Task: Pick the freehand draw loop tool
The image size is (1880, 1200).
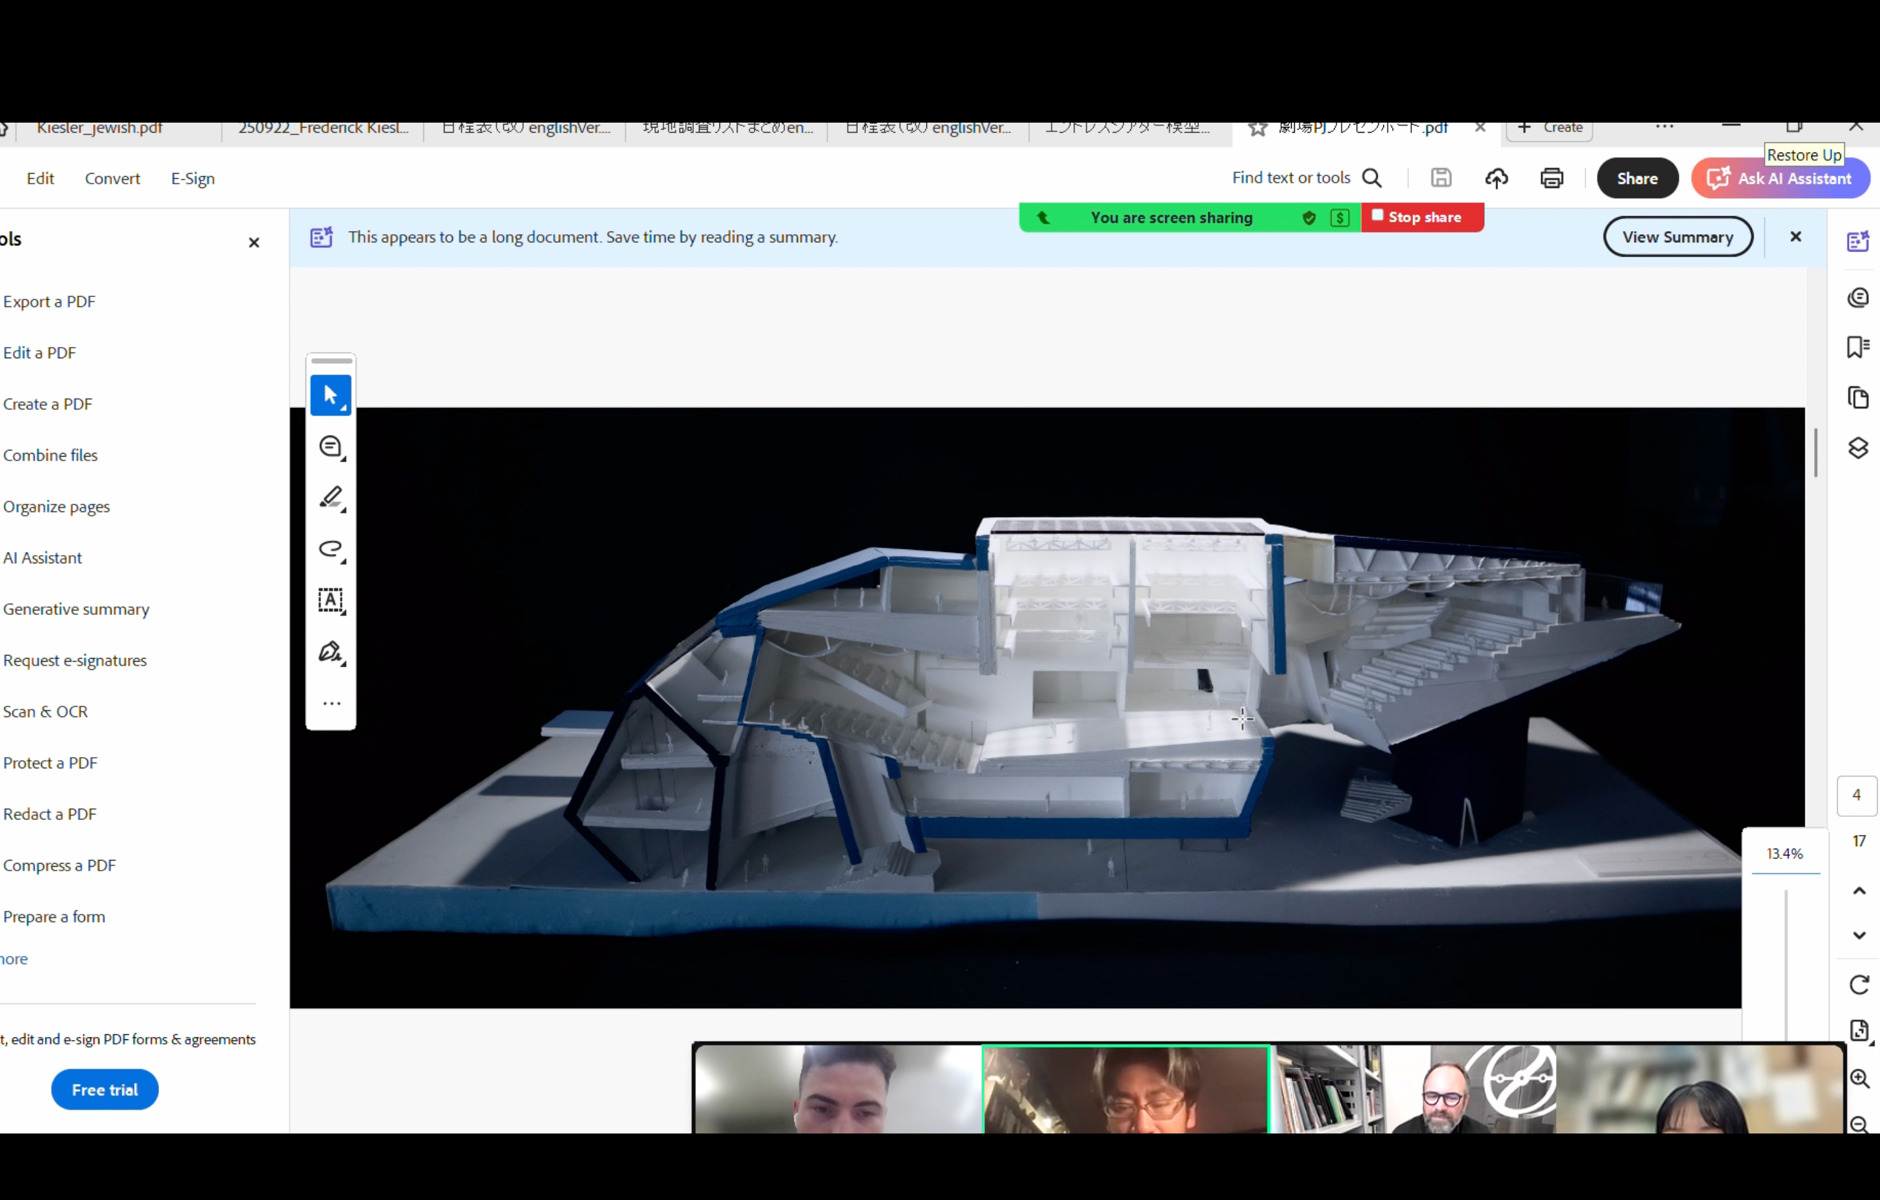Action: (x=330, y=549)
